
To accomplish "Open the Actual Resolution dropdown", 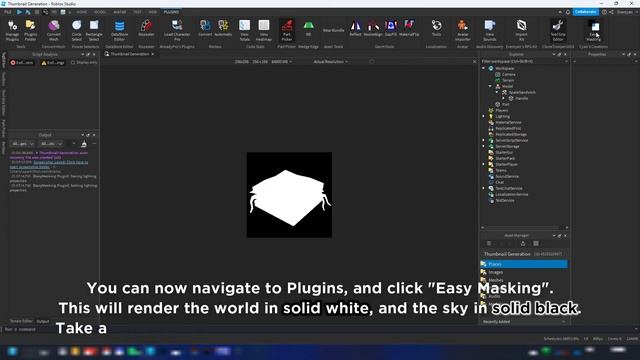I will (331, 62).
